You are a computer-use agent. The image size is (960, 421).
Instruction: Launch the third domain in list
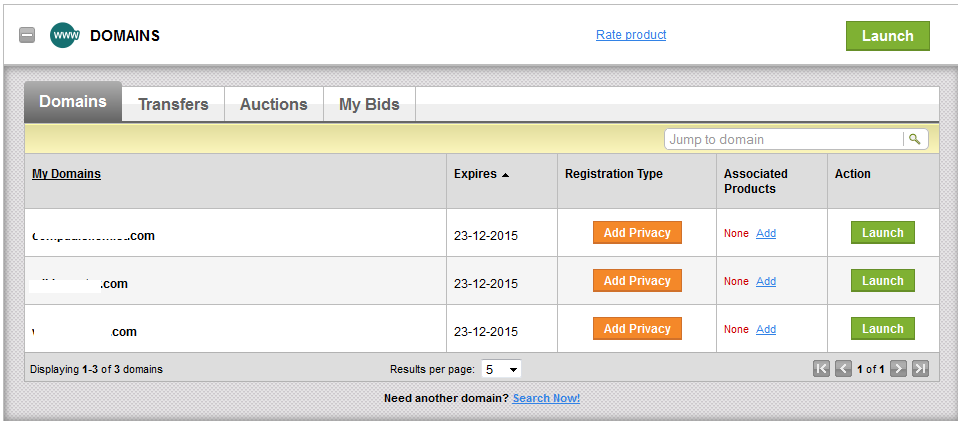coord(882,329)
